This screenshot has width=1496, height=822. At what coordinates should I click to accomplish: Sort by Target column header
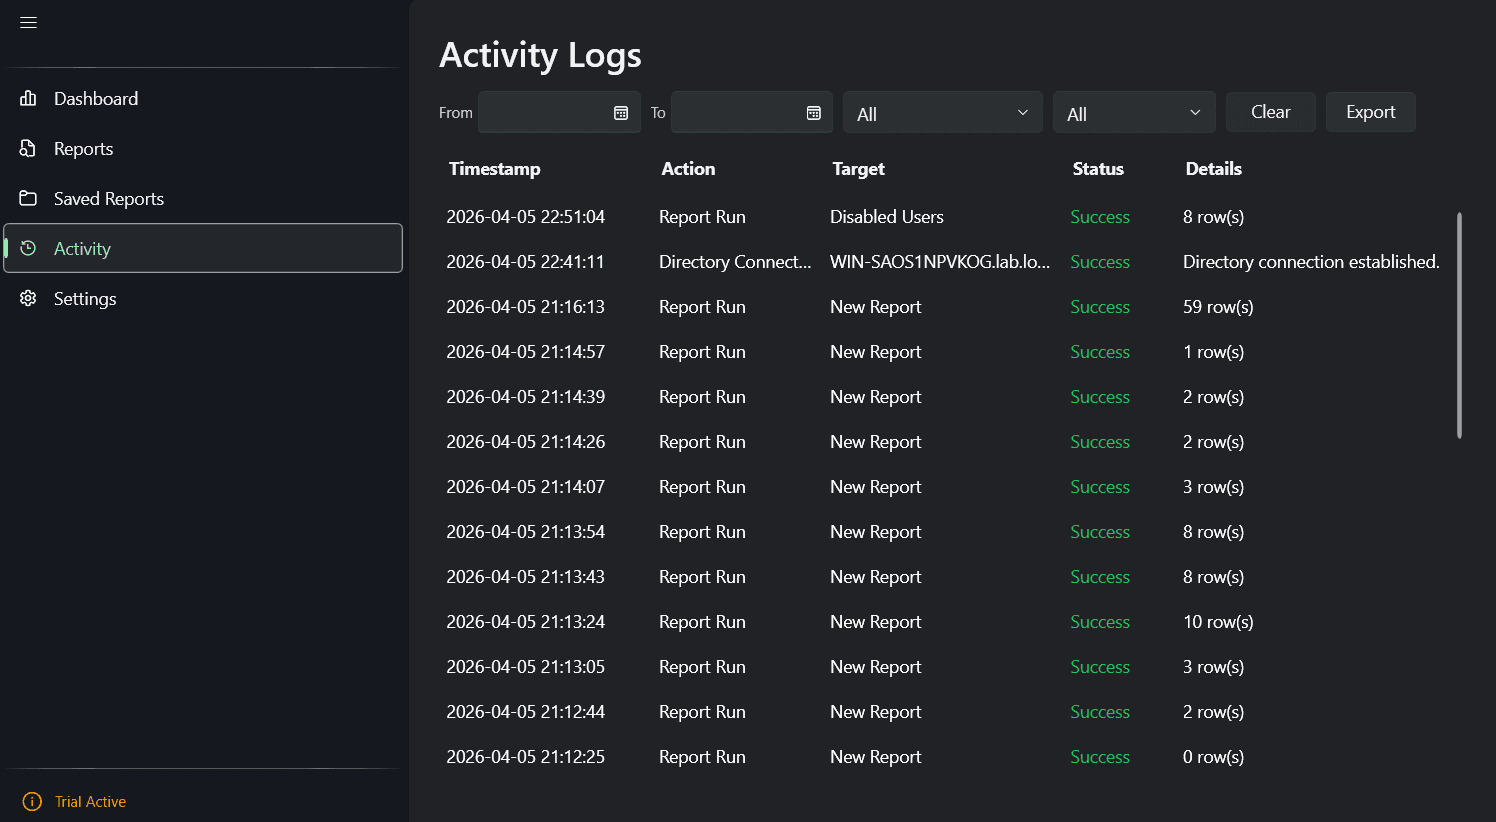coord(858,168)
